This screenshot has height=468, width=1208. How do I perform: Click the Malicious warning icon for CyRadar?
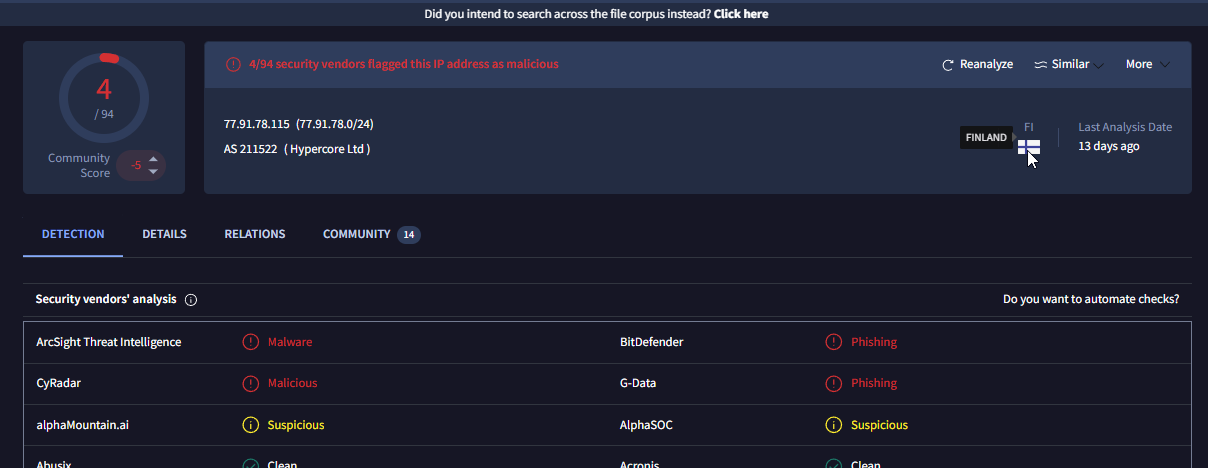coord(251,383)
